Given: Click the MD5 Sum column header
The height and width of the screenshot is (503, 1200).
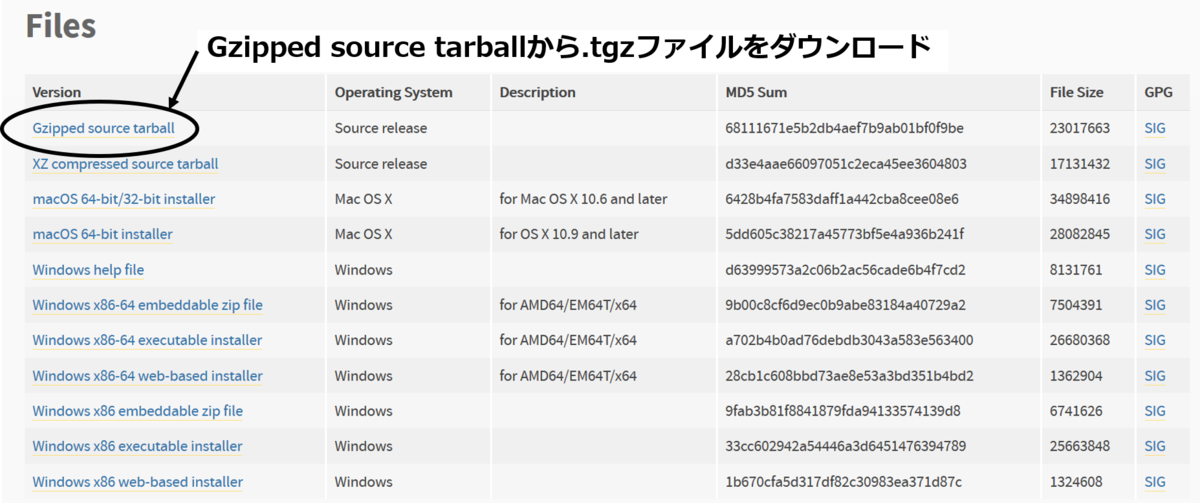Looking at the screenshot, I should 756,92.
